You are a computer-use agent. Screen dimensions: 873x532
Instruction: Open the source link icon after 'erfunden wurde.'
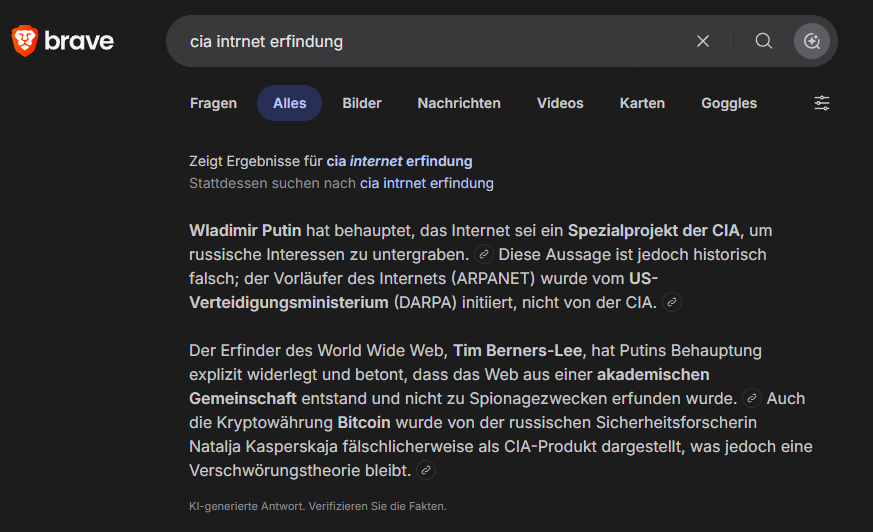pyautogui.click(x=752, y=398)
